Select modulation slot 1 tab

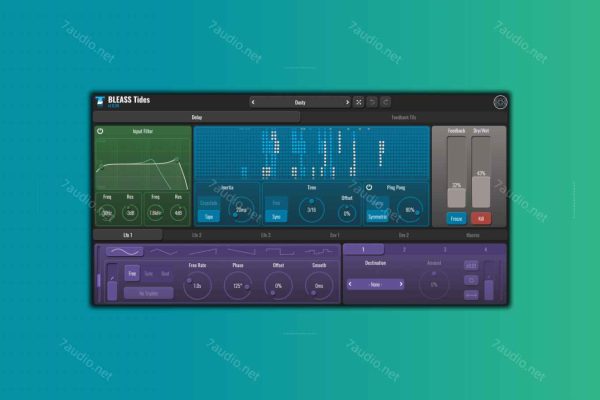(363, 250)
